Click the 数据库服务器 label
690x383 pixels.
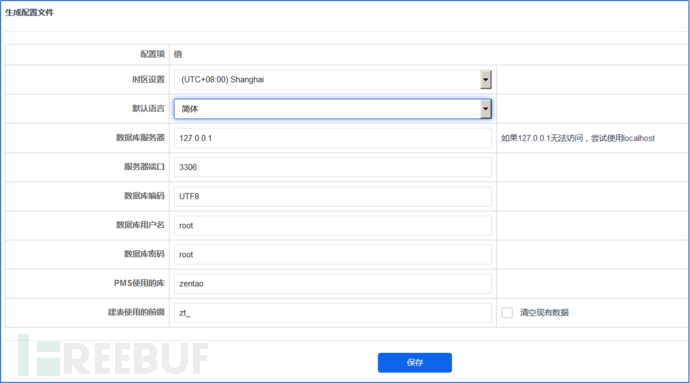(x=140, y=138)
